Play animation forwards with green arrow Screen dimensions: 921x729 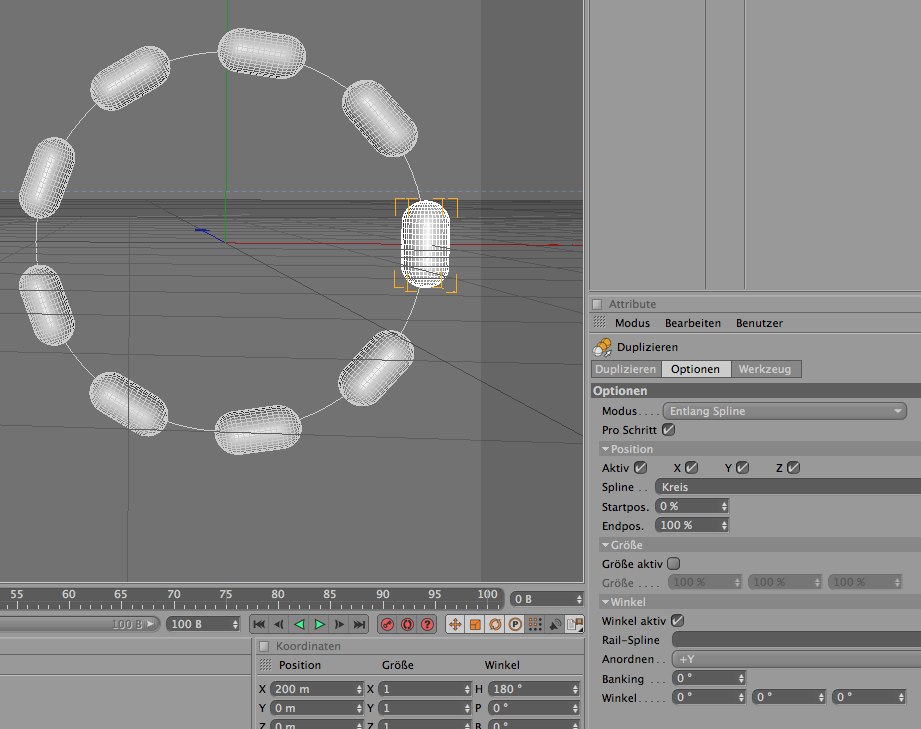pos(320,624)
